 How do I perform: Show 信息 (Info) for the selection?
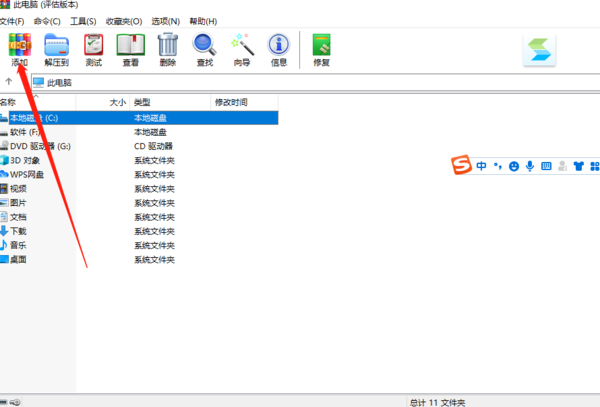point(279,46)
